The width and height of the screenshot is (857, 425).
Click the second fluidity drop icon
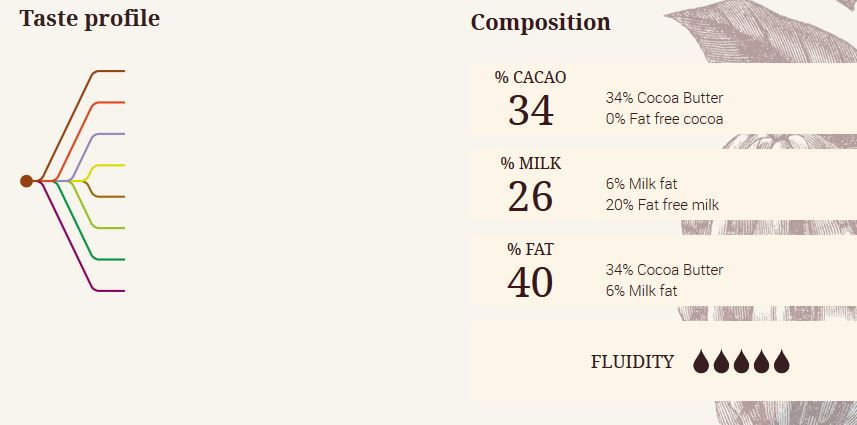pyautogui.click(x=721, y=362)
